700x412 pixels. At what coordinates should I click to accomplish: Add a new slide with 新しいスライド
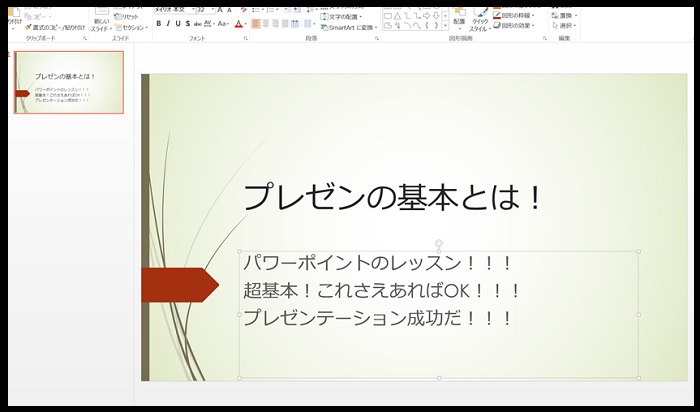101,21
